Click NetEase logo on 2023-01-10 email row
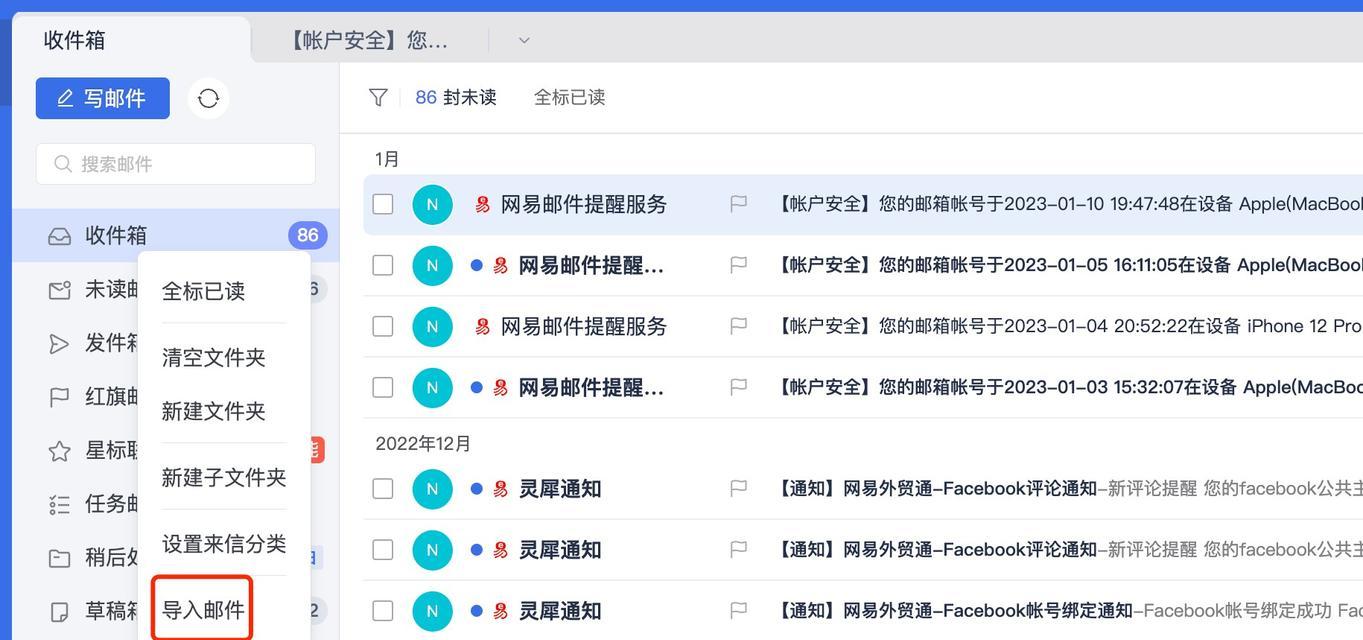This screenshot has width=1363, height=640. [x=482, y=204]
